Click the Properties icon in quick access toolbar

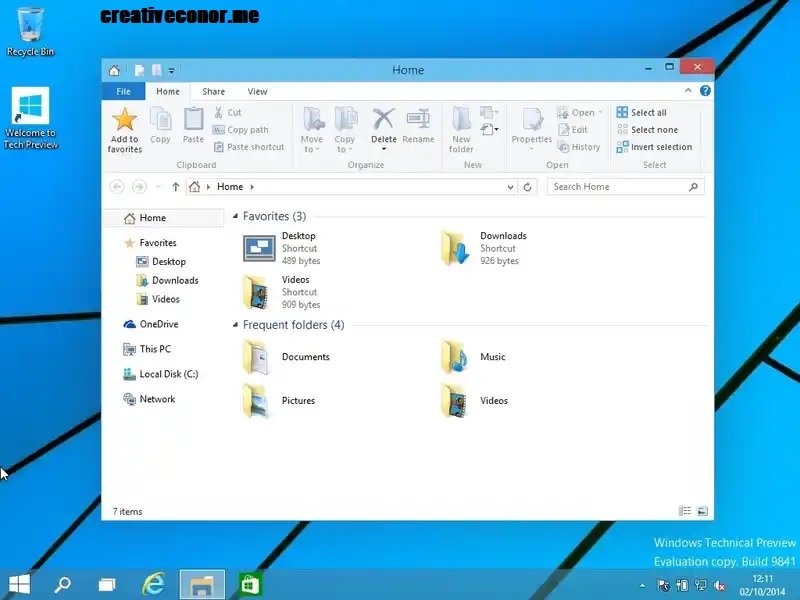pyautogui.click(x=139, y=70)
